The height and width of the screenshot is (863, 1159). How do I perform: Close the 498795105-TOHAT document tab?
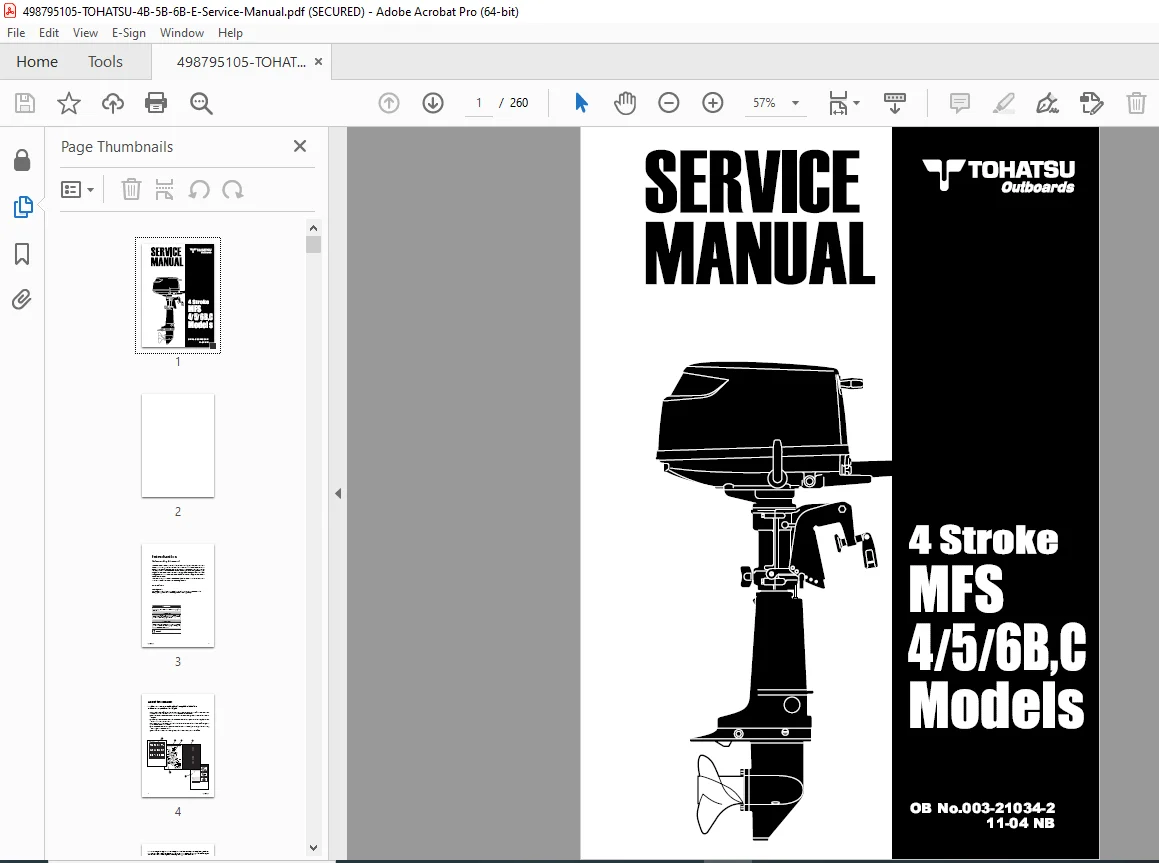click(319, 61)
